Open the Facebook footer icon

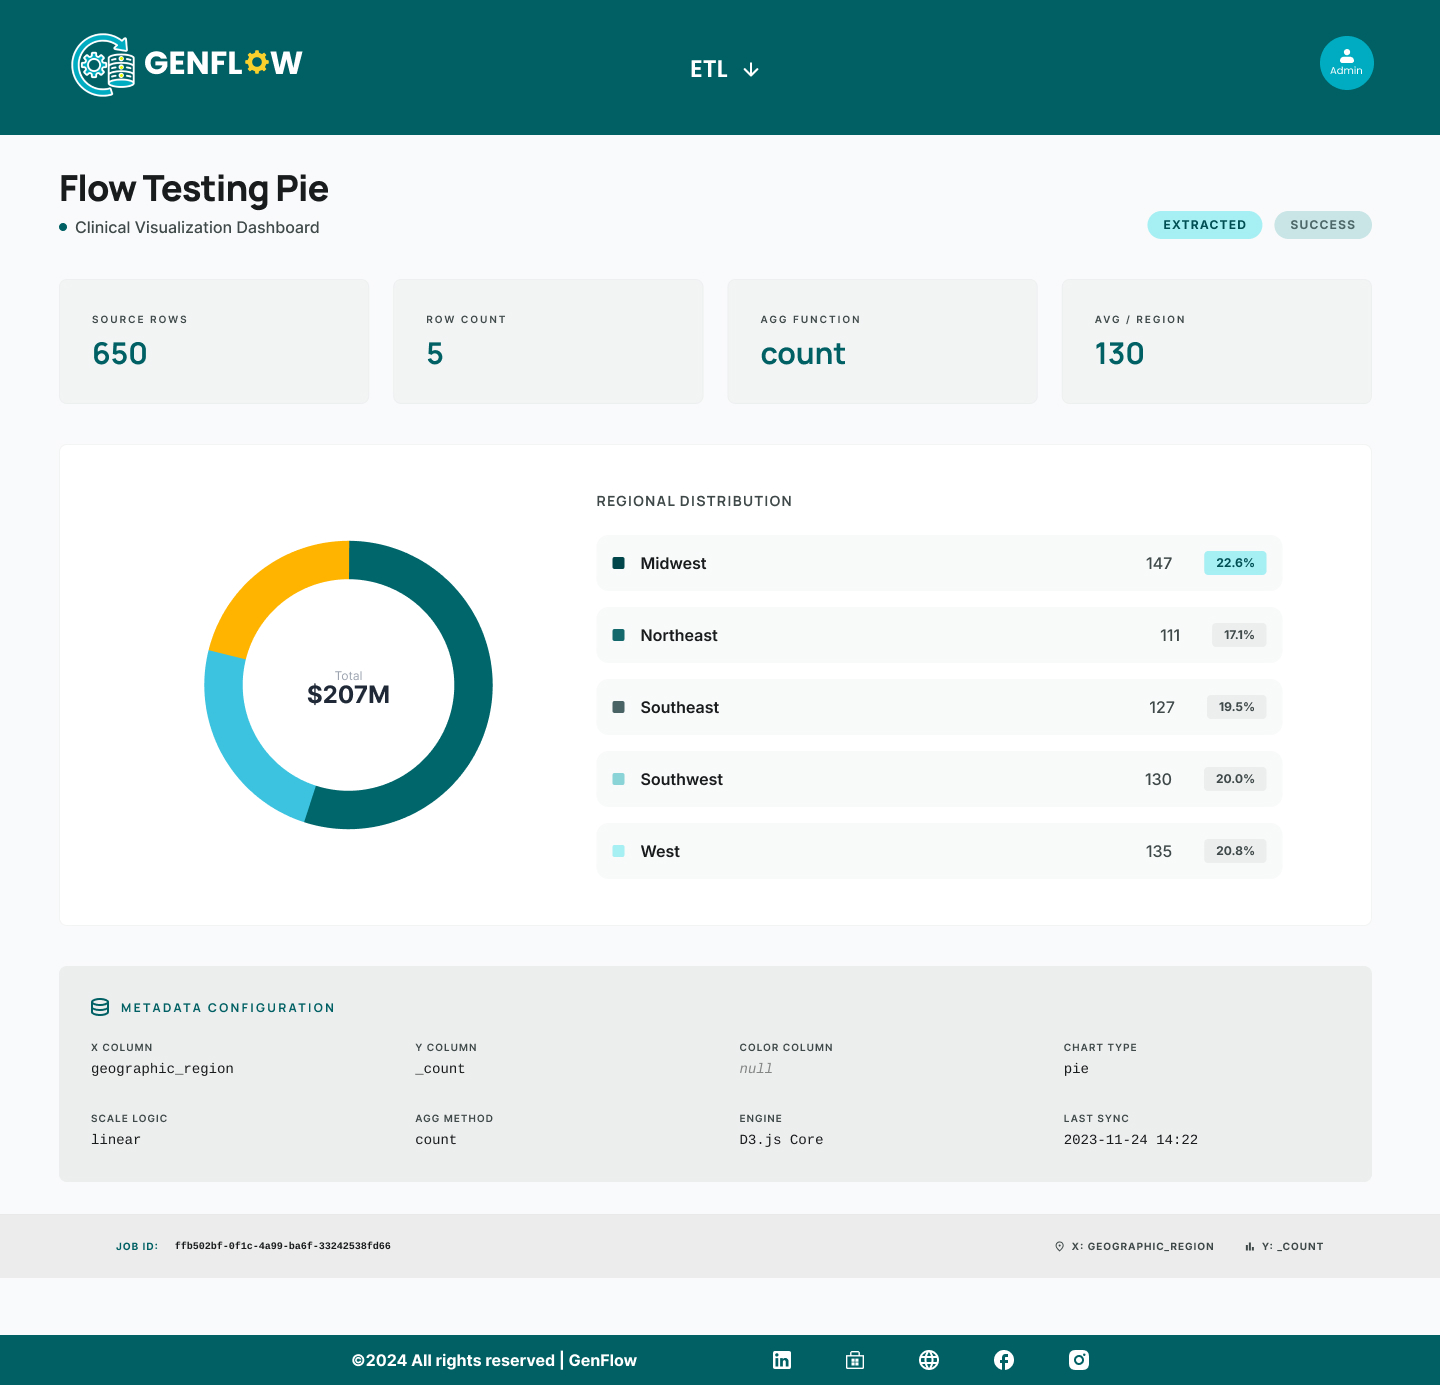[x=1004, y=1360]
